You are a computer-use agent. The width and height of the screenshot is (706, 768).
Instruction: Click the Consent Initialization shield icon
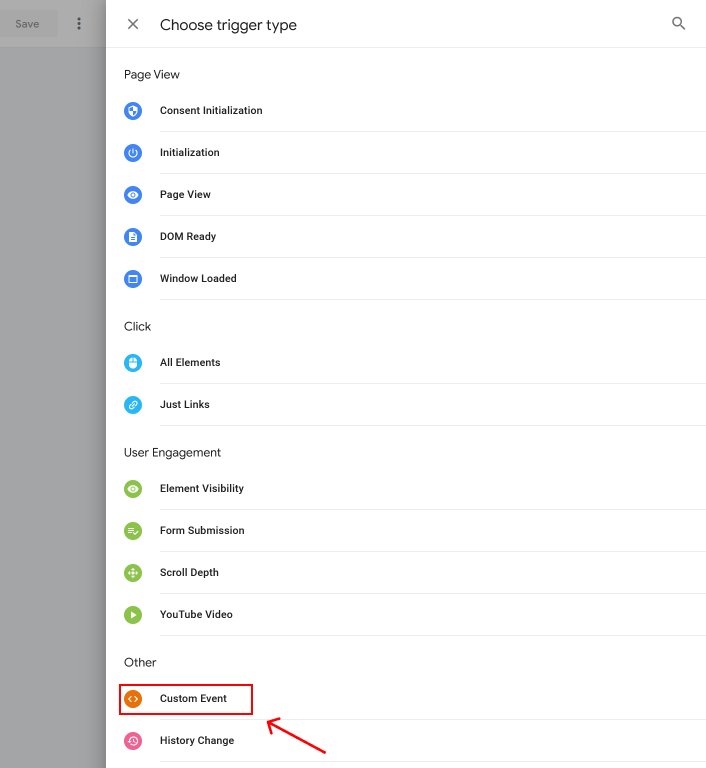(x=133, y=111)
